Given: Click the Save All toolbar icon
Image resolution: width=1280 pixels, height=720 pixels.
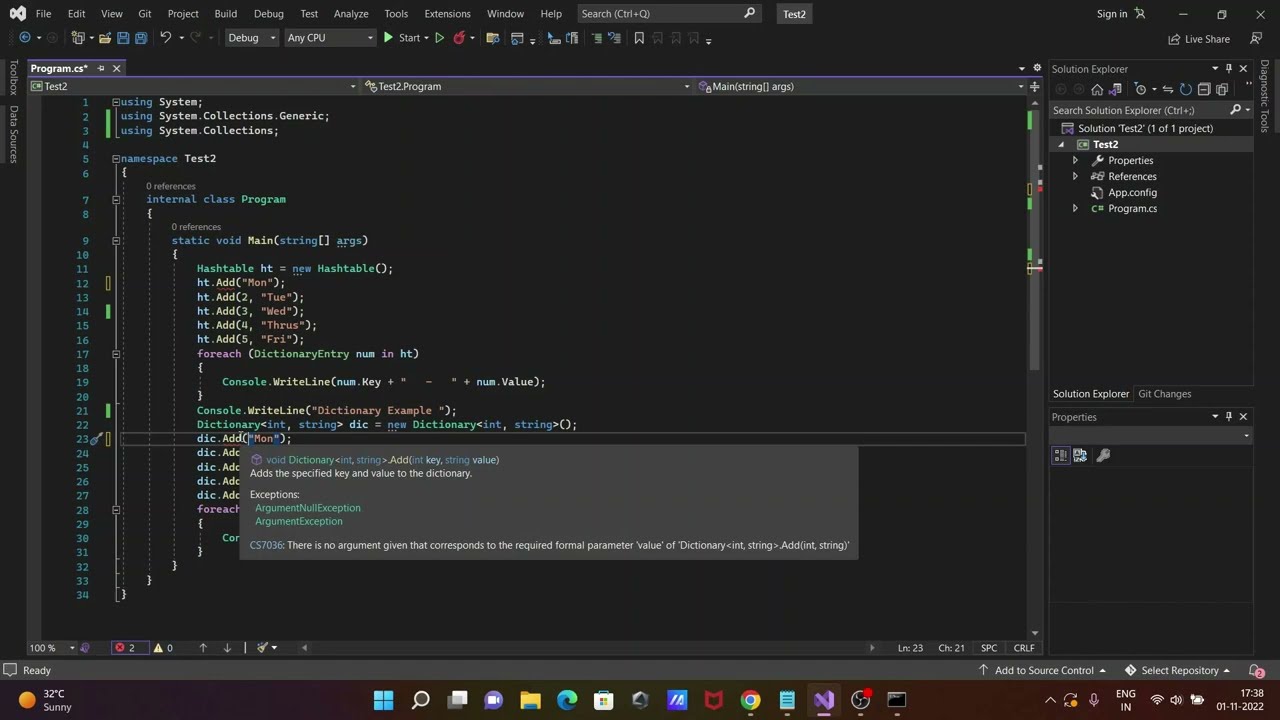Looking at the screenshot, I should pyautogui.click(x=141, y=38).
